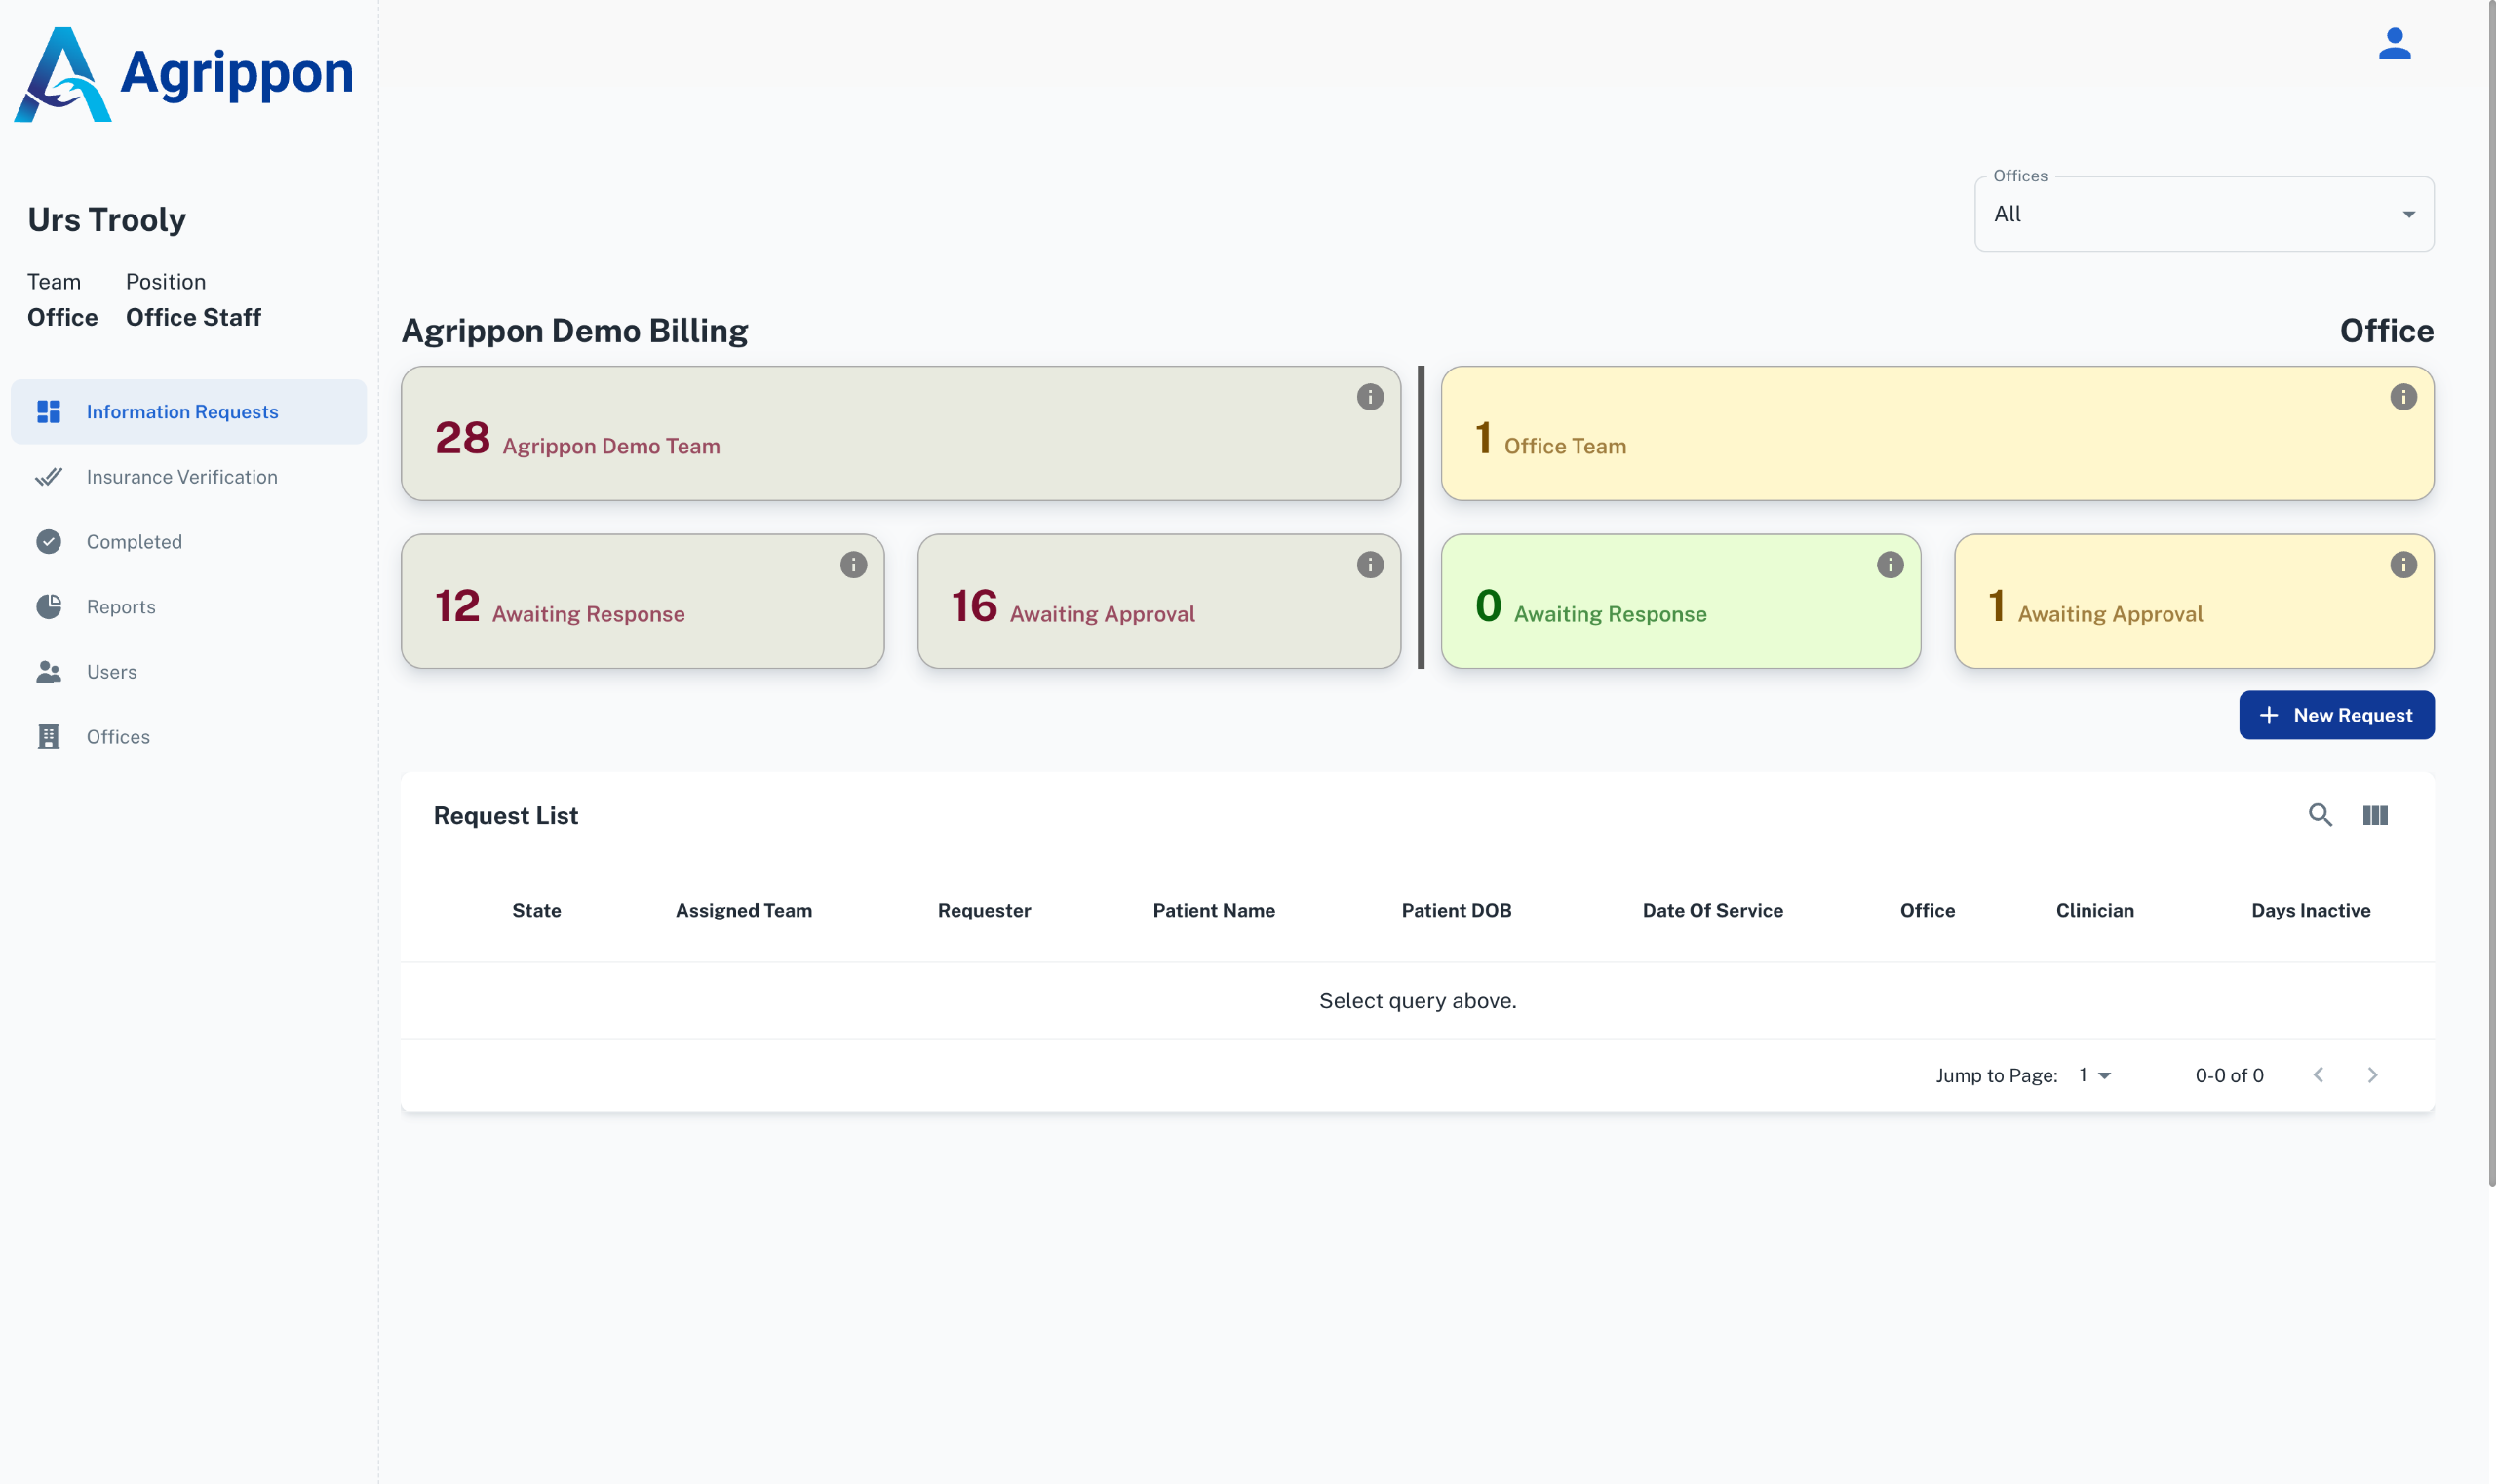This screenshot has width=2496, height=1484.
Task: Open Insurance Verification in the sidebar
Action: pos(182,477)
